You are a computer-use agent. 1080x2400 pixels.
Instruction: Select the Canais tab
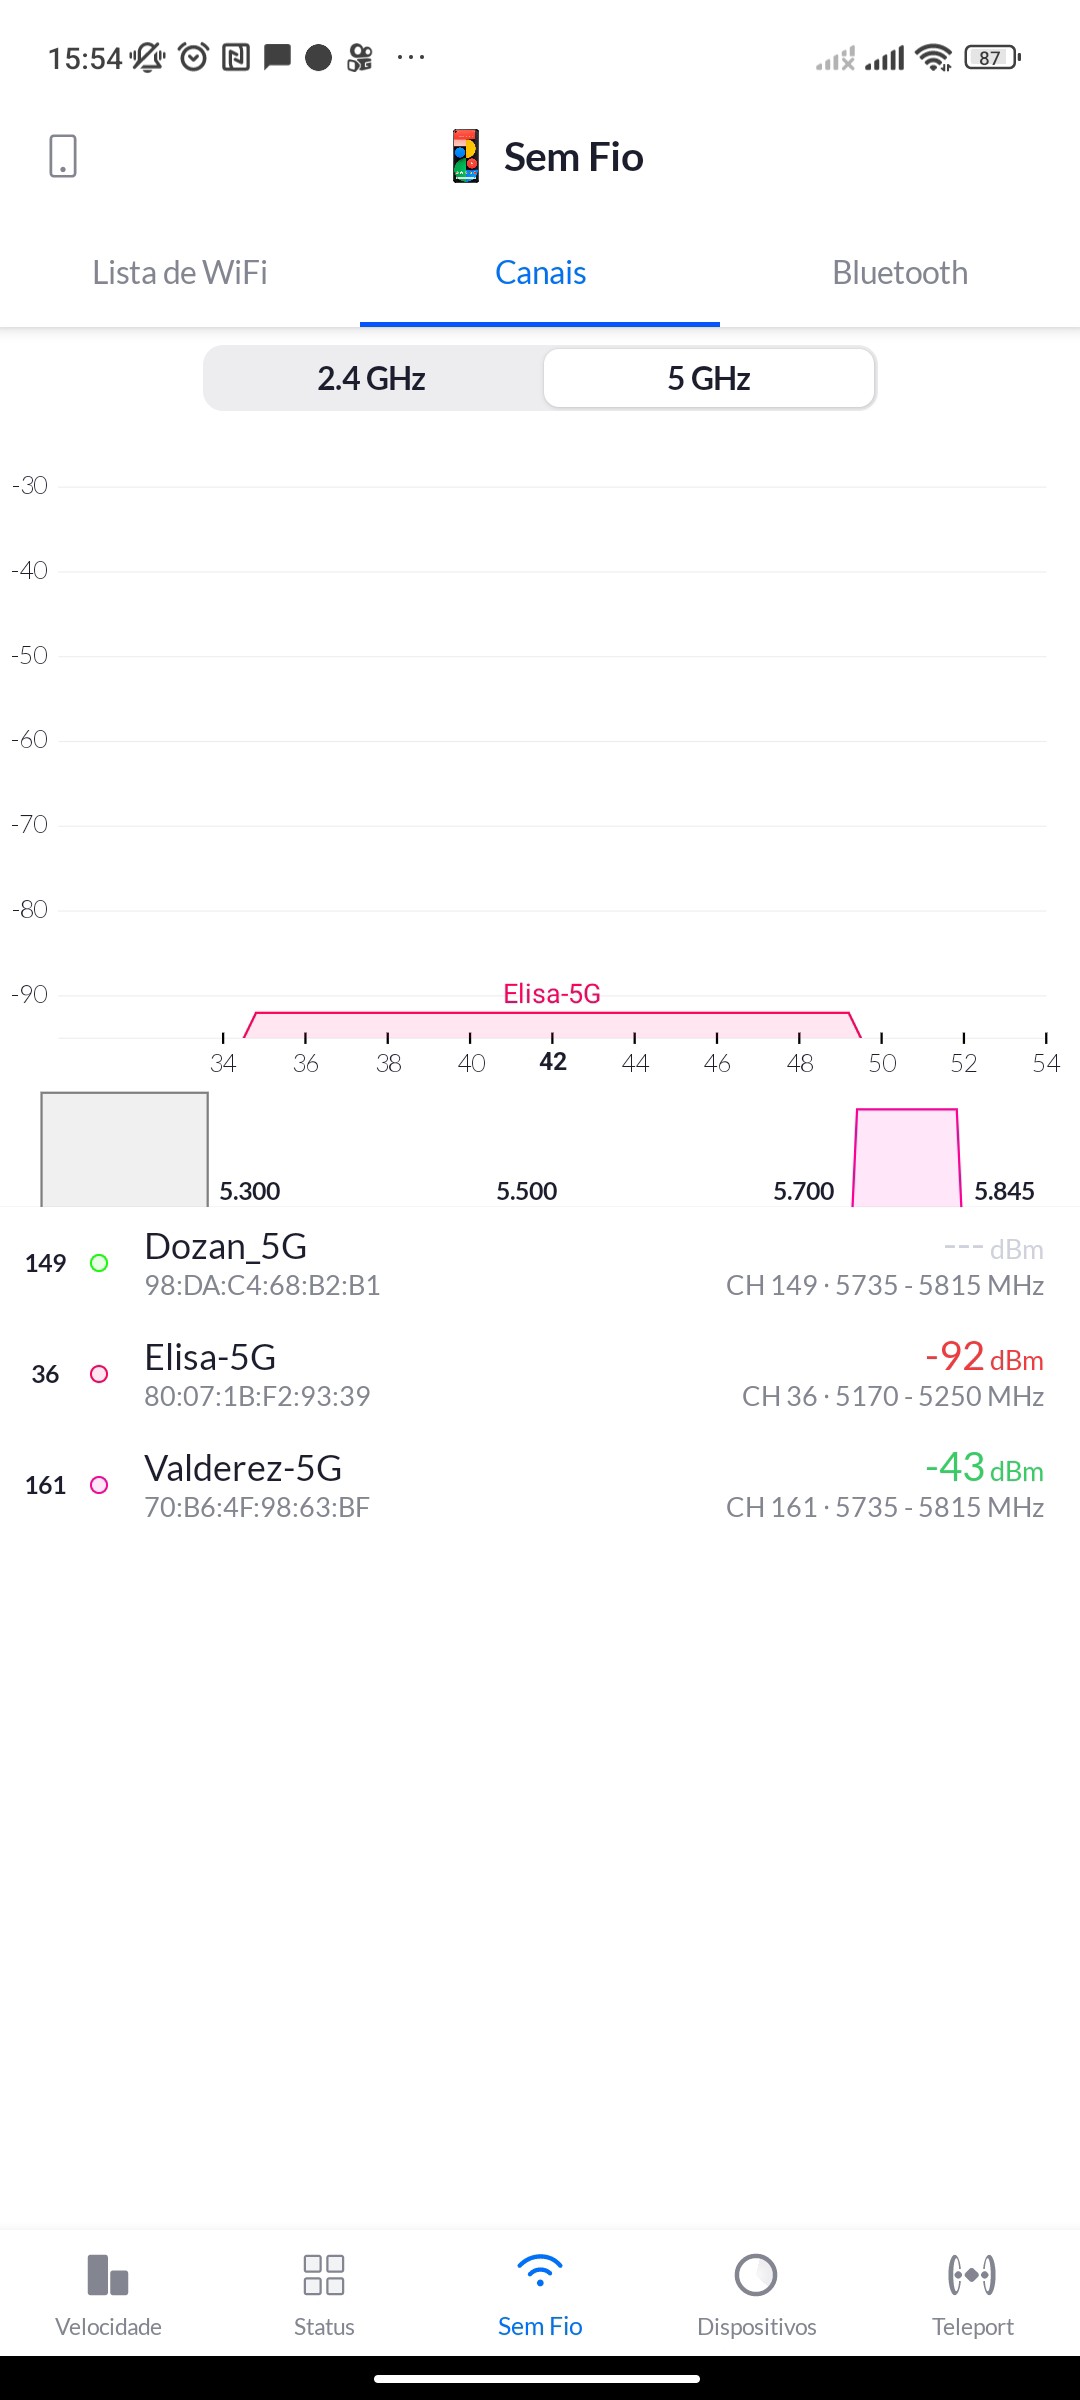540,273
